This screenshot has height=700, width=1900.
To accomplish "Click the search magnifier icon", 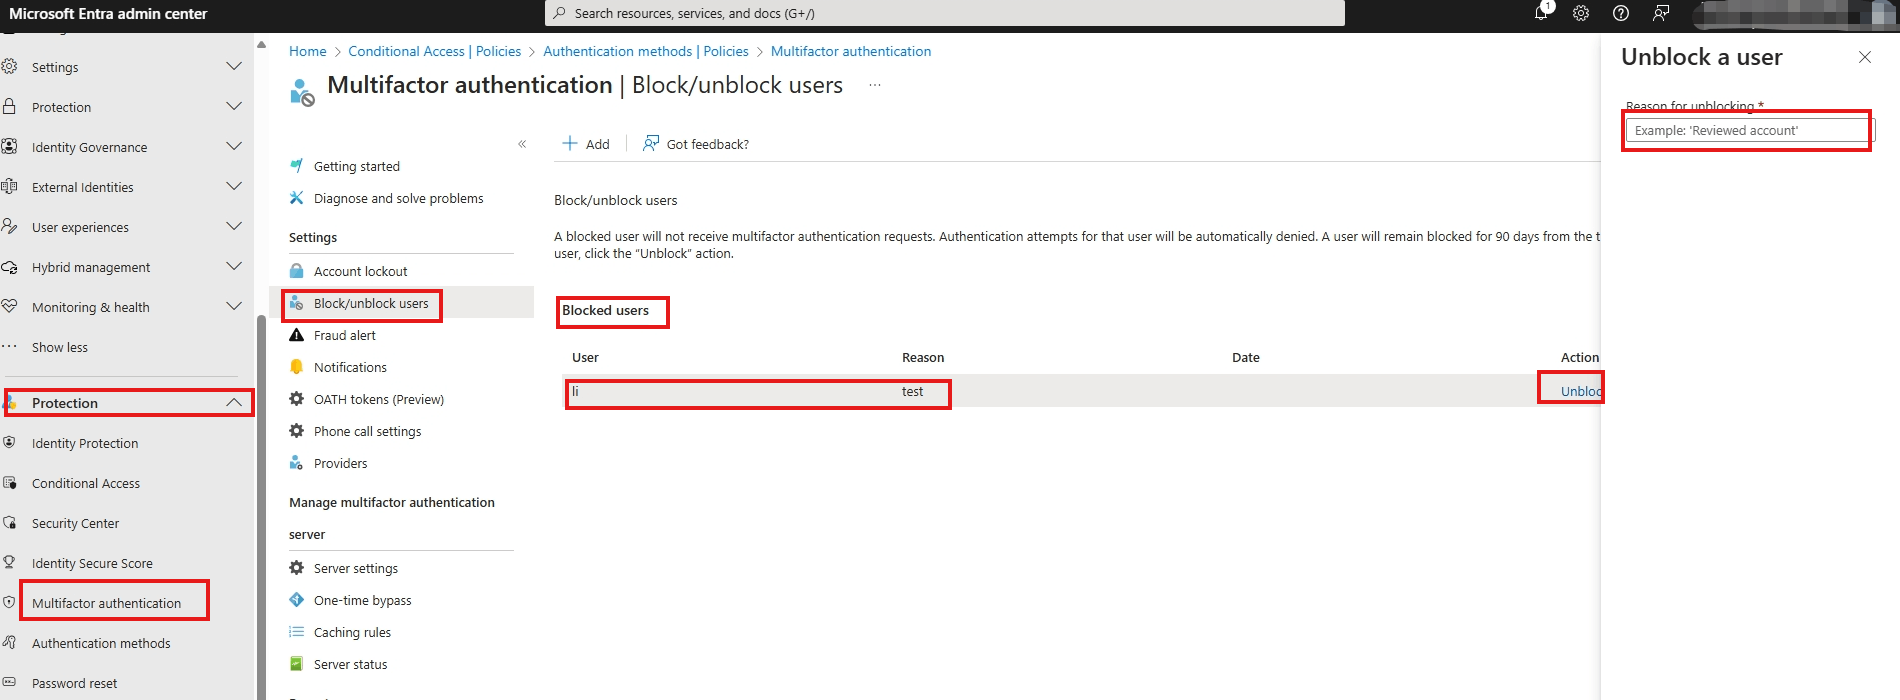I will (x=560, y=13).
